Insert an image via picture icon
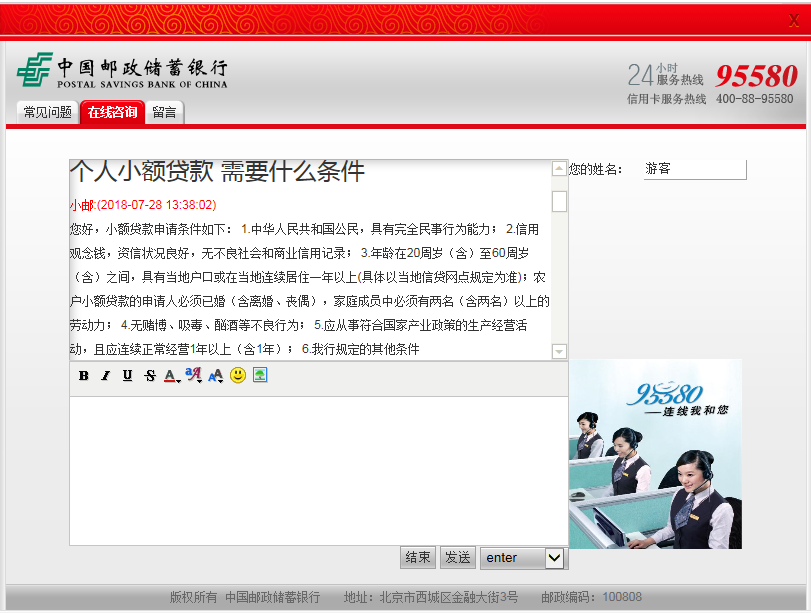Viewport: 811px width, 613px height. coord(260,375)
